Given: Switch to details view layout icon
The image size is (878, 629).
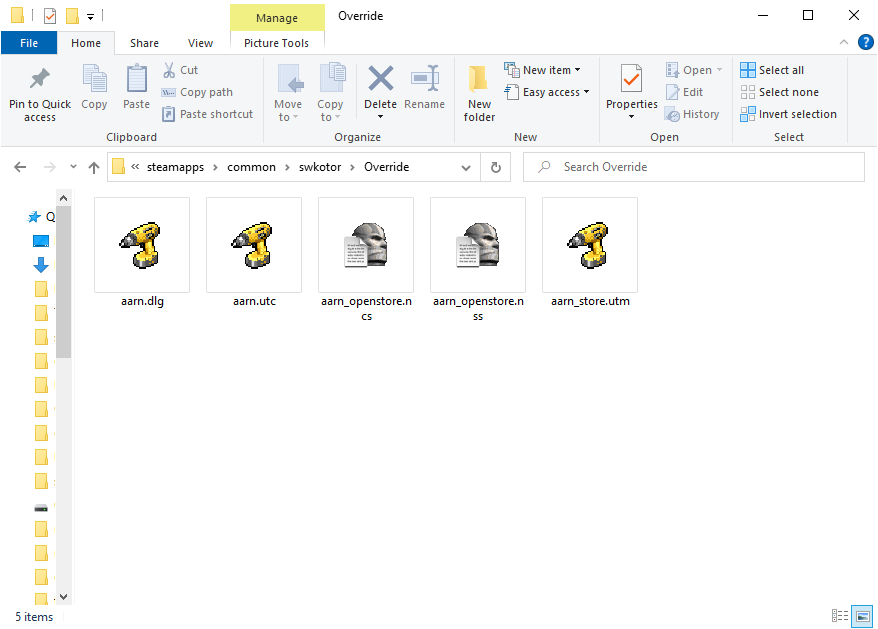Looking at the screenshot, I should pos(839,616).
